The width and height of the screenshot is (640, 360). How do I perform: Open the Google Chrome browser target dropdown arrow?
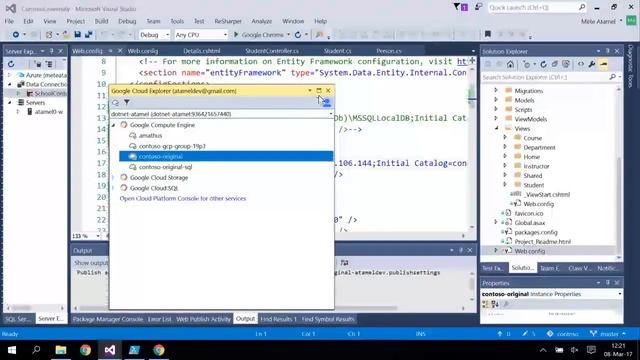tap(288, 35)
